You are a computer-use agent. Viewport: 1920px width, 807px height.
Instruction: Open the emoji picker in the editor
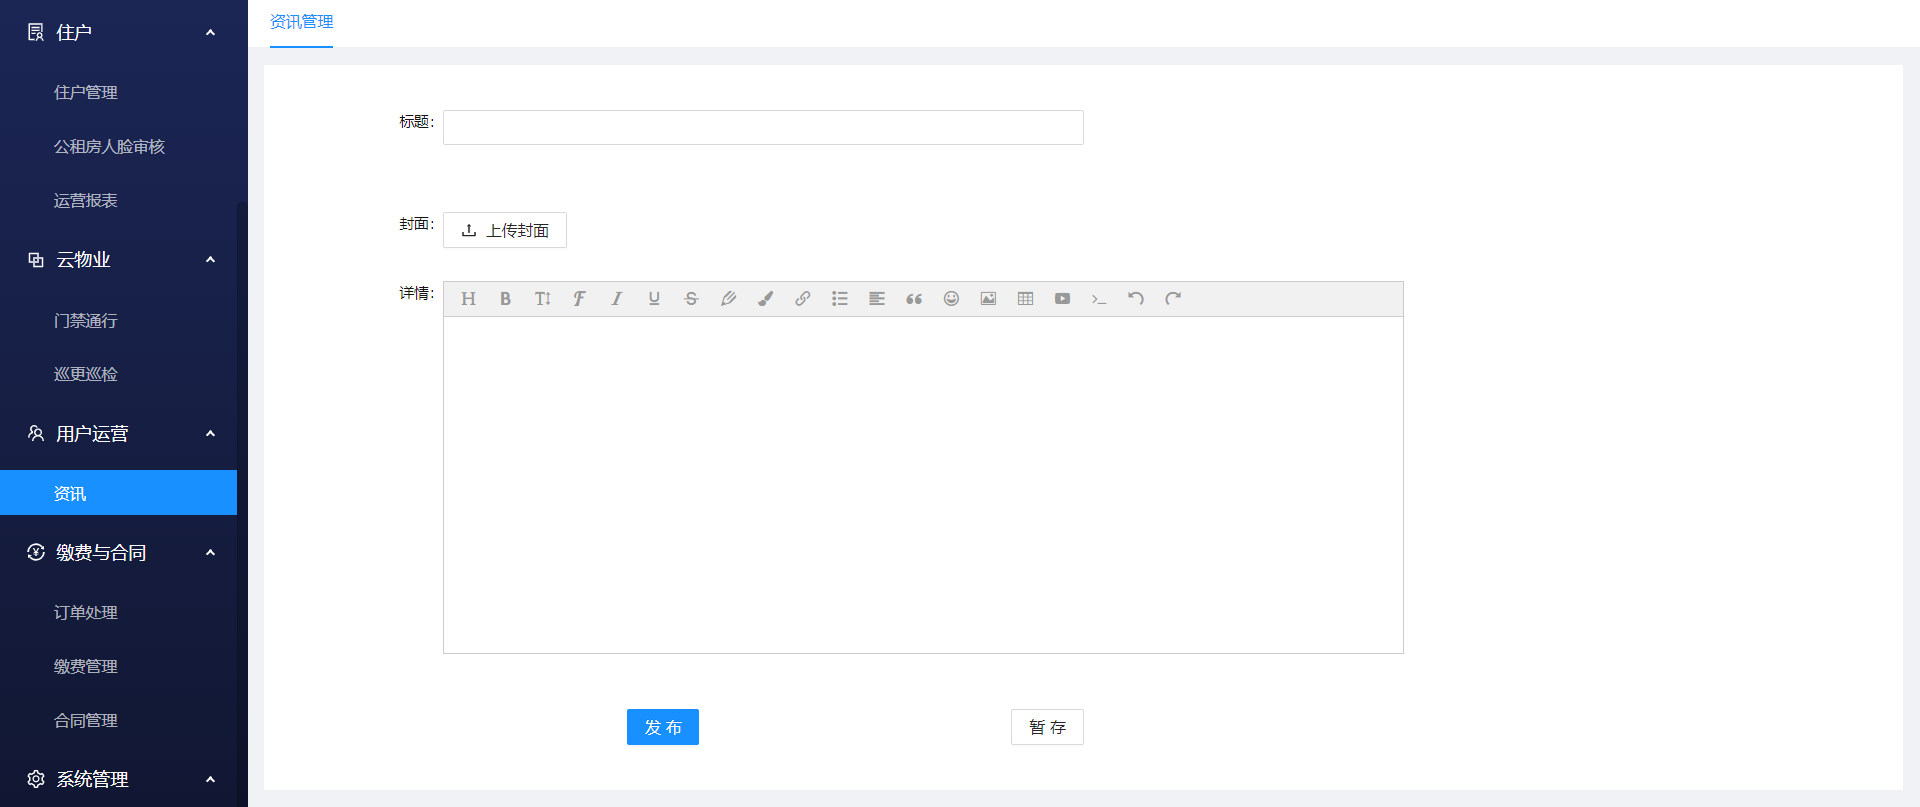click(x=951, y=299)
